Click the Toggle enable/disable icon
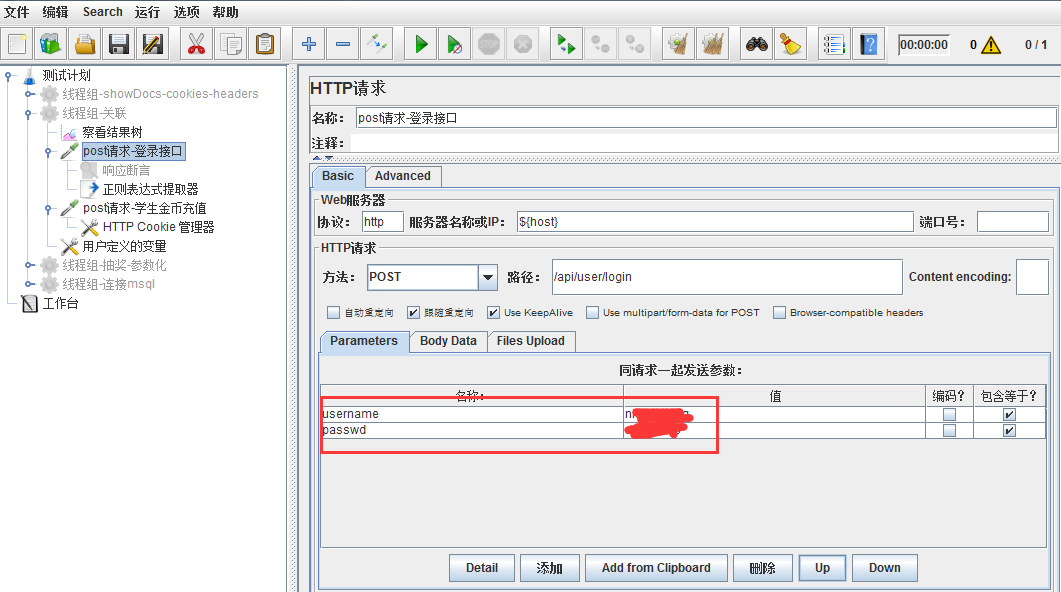 click(x=377, y=45)
